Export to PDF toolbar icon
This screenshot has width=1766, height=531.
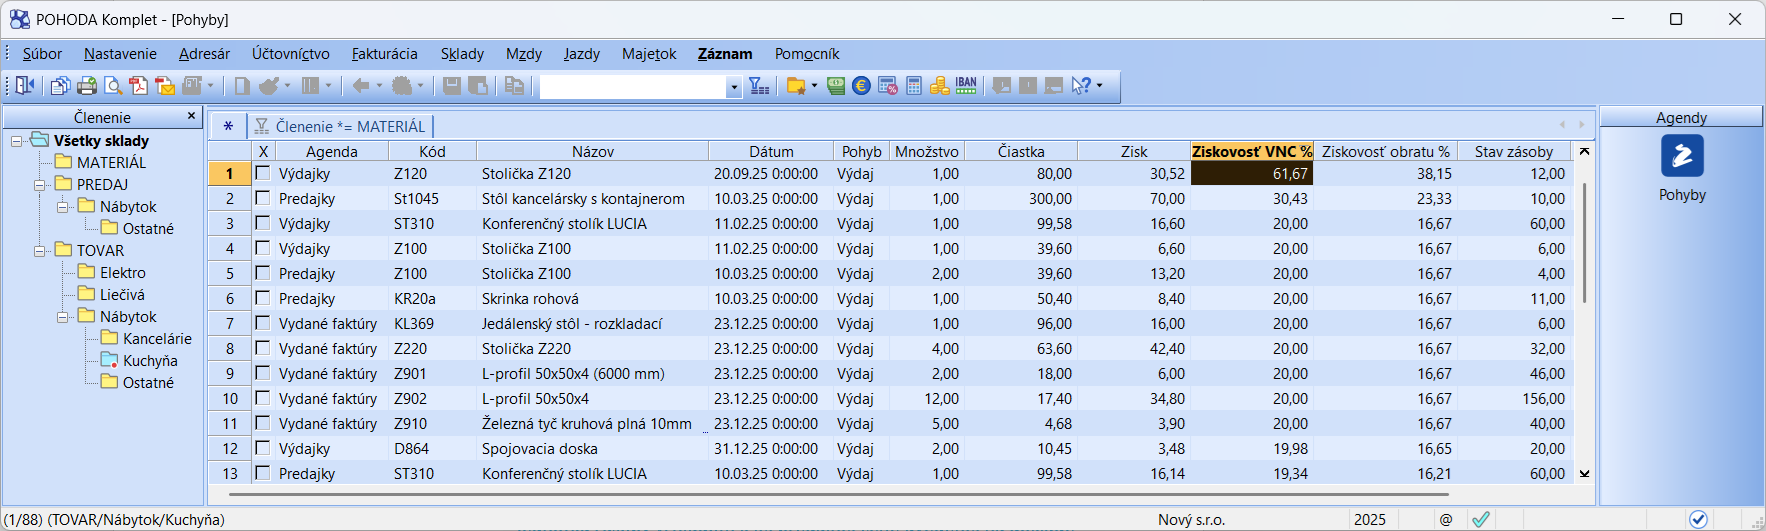139,86
